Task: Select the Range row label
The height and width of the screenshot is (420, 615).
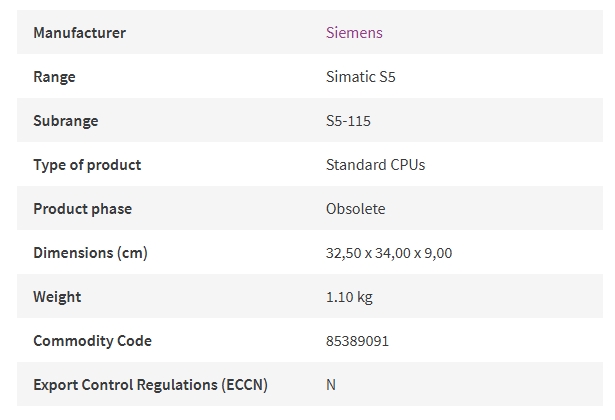Action: tap(54, 77)
